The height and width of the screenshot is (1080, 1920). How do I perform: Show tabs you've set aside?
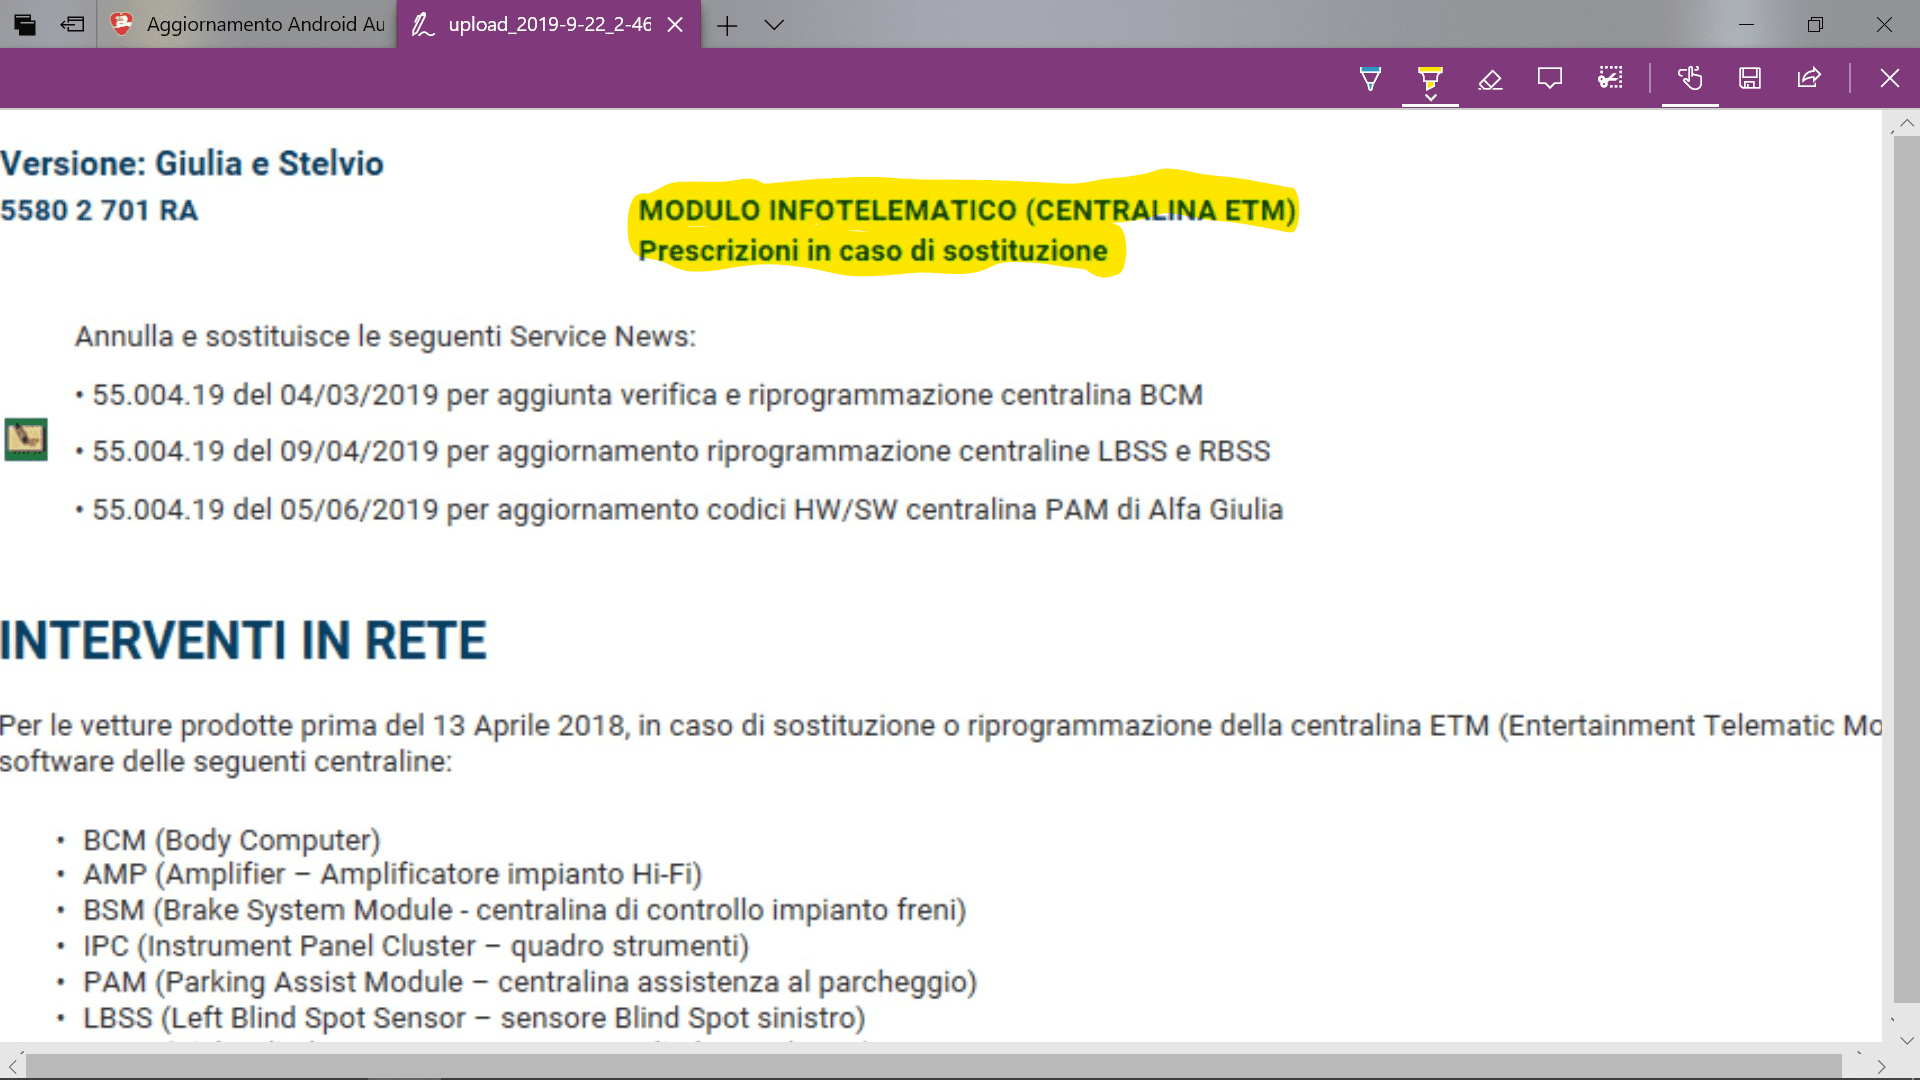tap(25, 24)
